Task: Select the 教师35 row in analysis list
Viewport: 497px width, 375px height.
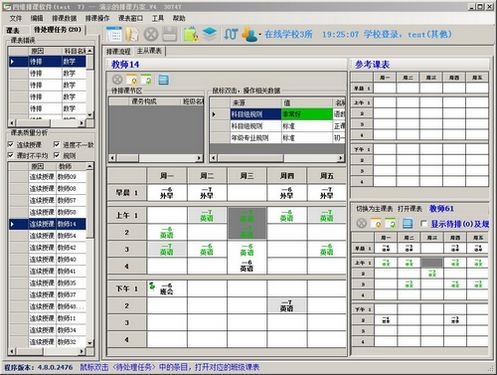Action: 47,283
